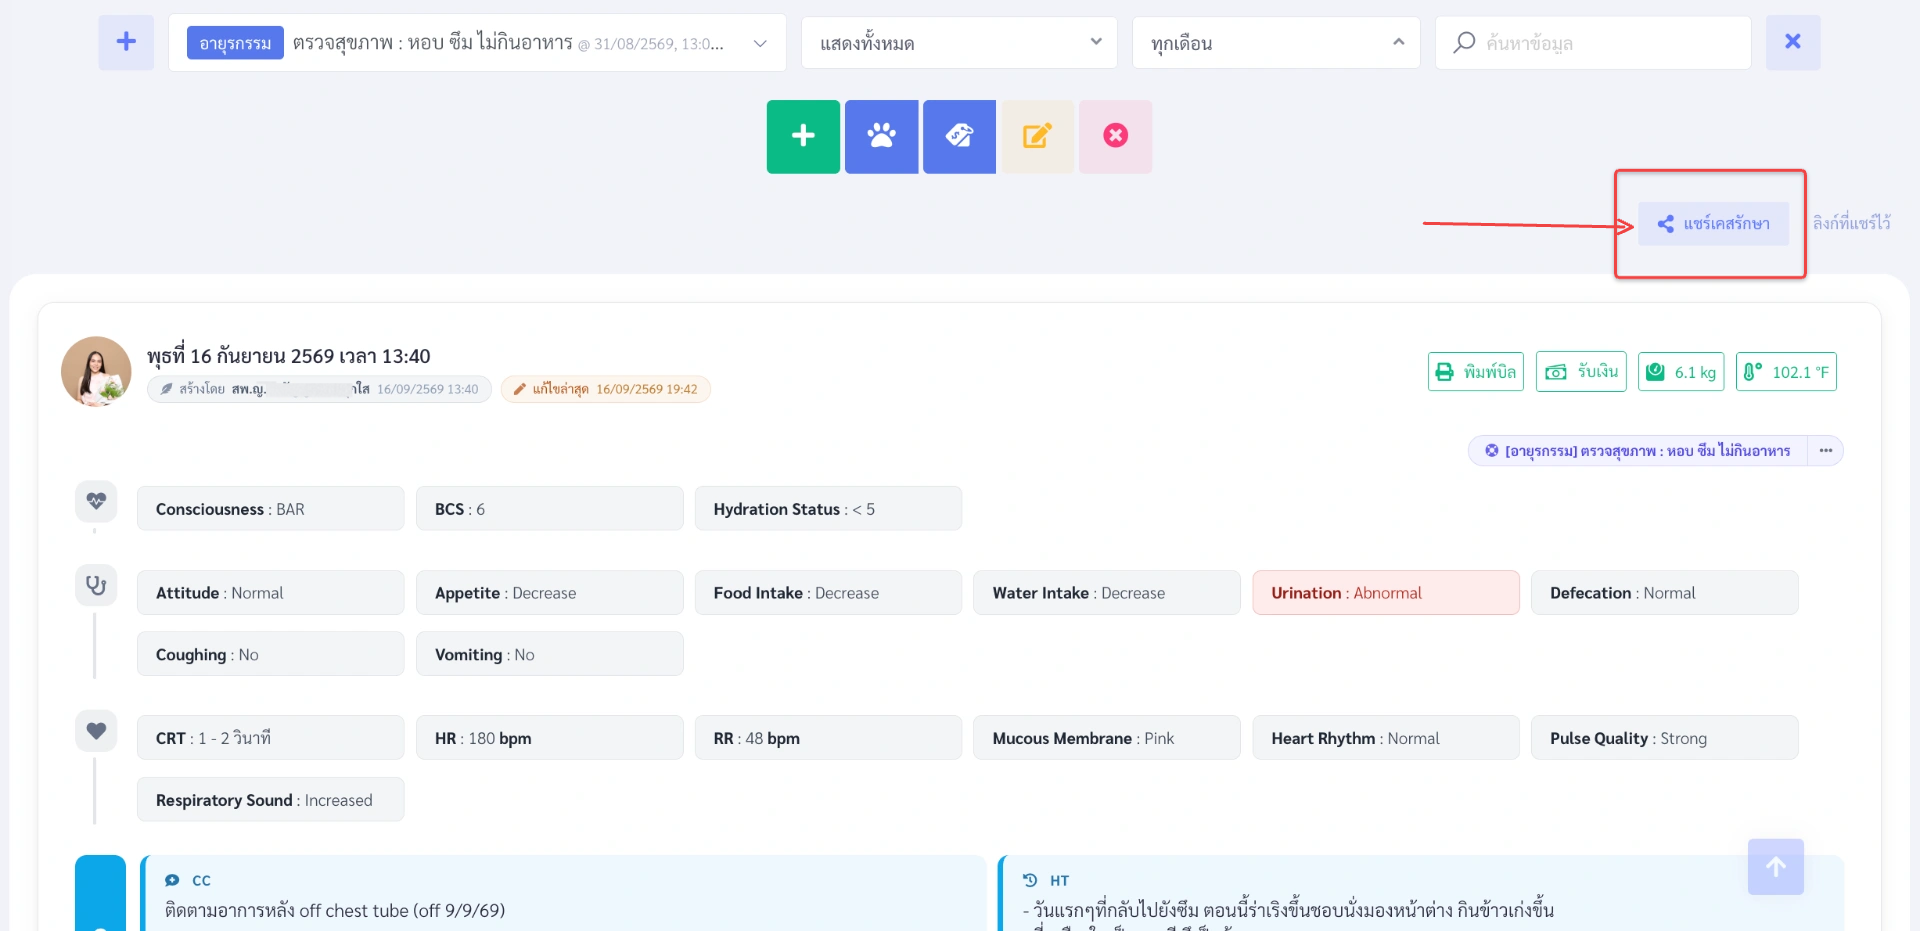Screen dimensions: 1920x931
Task: Click the paw print pet button
Action: click(x=881, y=136)
